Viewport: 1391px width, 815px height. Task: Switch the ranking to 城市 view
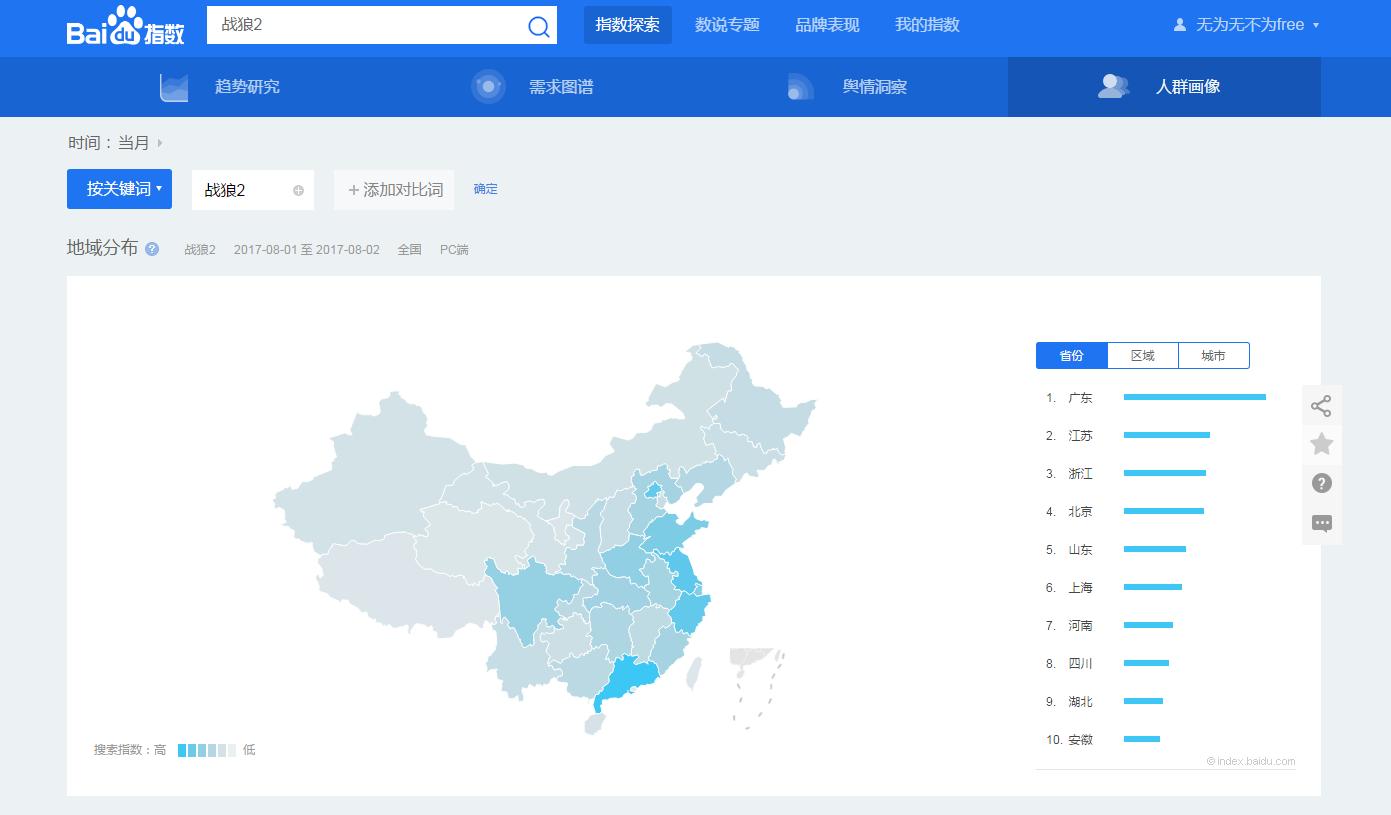tap(1213, 355)
